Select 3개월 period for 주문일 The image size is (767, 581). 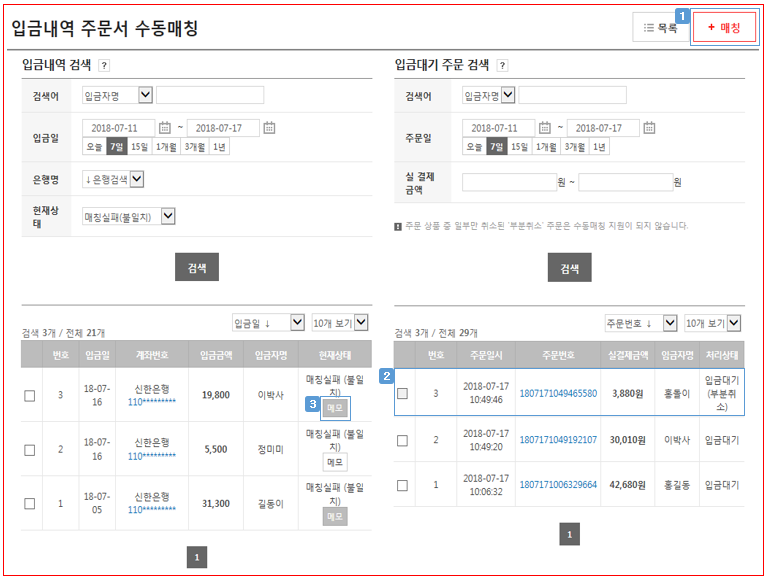575,147
